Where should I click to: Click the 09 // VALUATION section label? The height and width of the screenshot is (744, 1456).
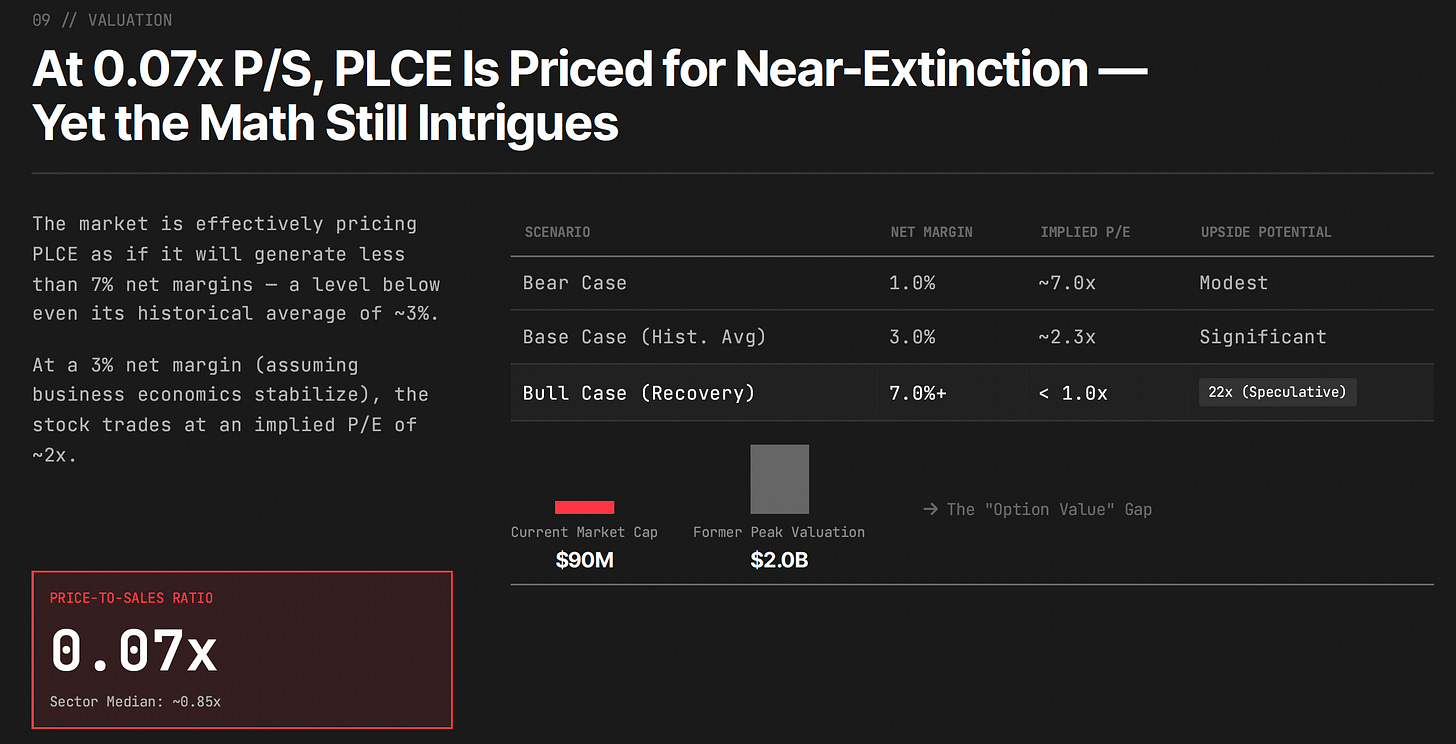click(x=102, y=20)
